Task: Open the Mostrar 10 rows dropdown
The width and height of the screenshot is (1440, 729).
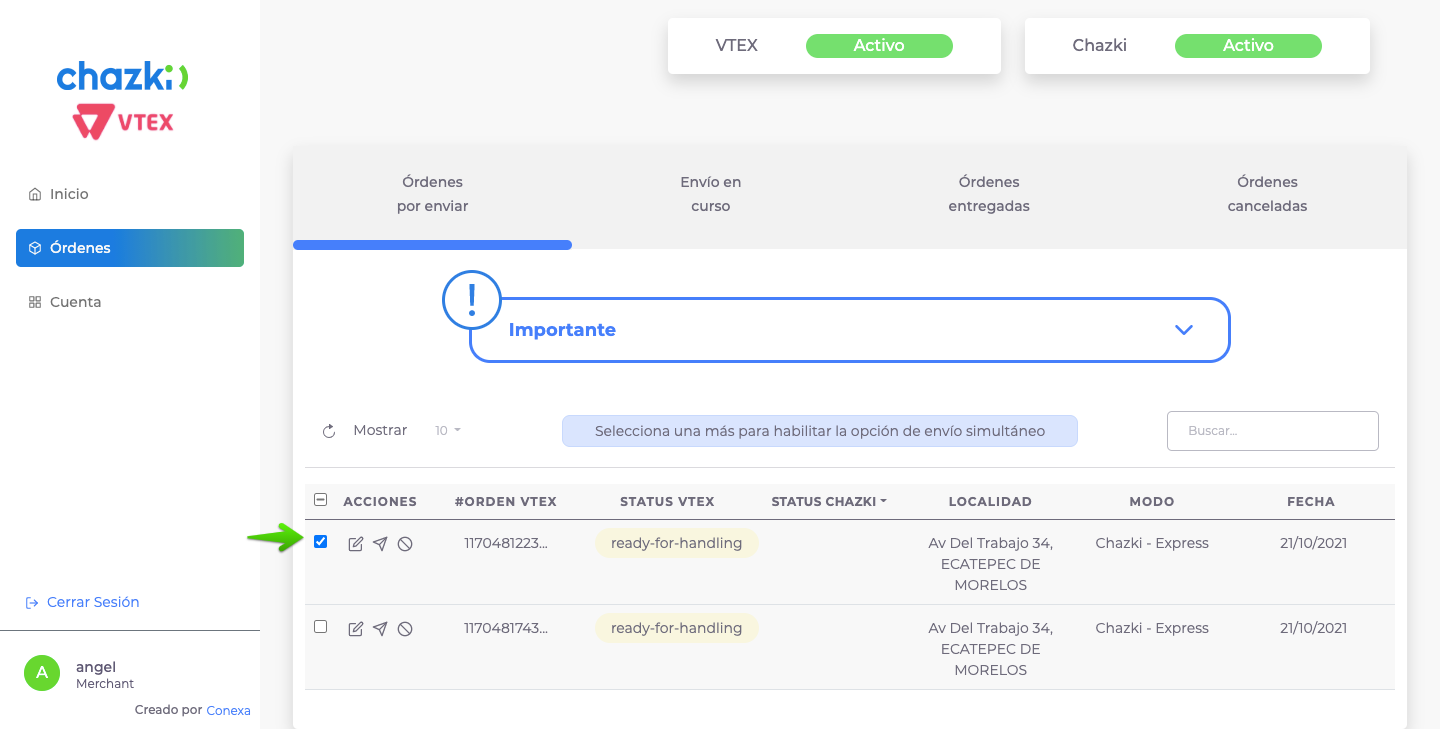Action: click(448, 431)
